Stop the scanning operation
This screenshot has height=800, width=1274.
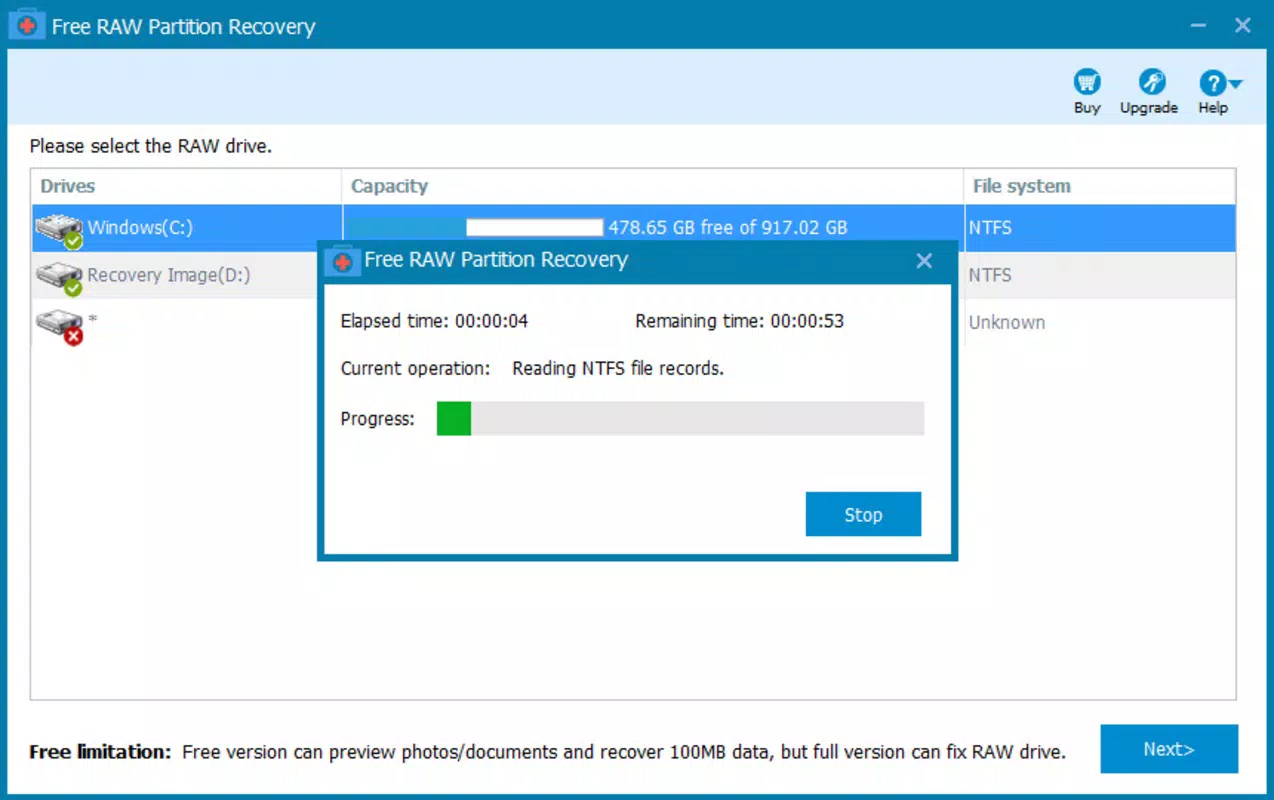click(863, 514)
